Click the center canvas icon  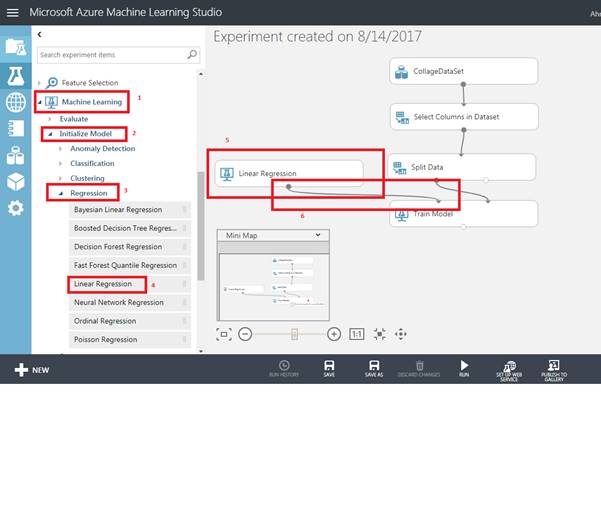click(x=379, y=334)
